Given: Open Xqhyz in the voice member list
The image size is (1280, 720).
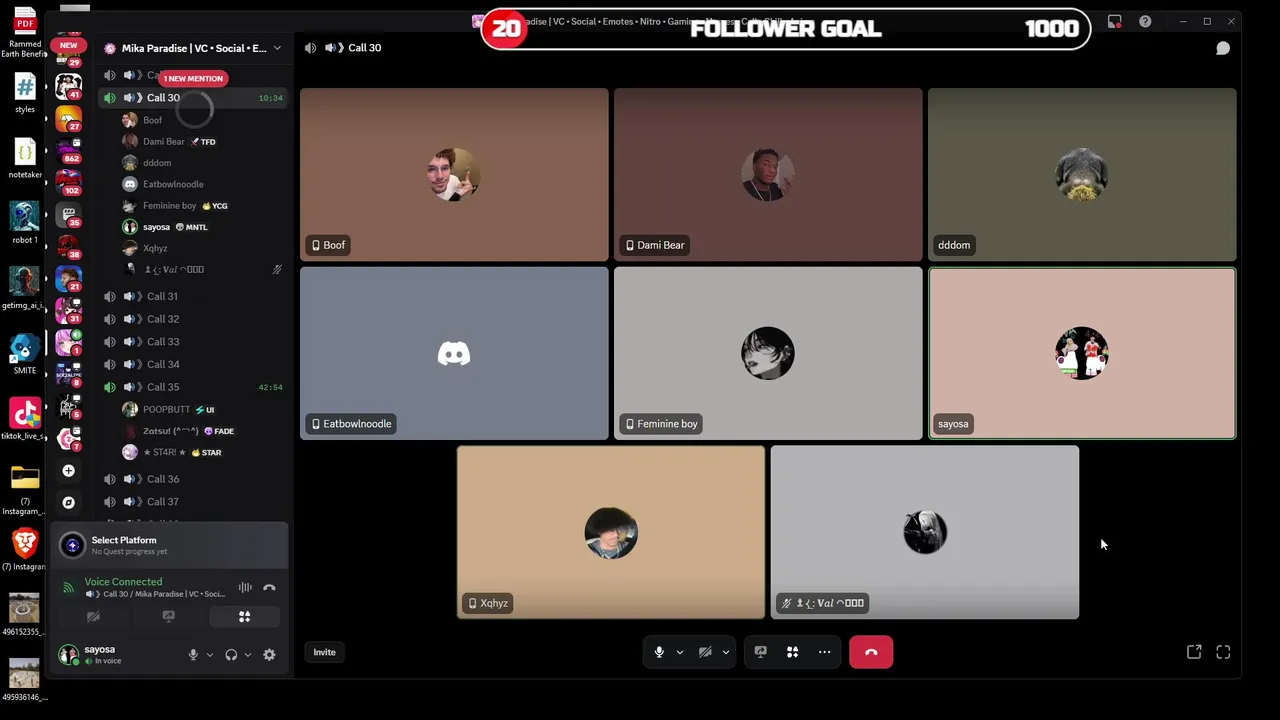Looking at the screenshot, I should click(x=202, y=248).
